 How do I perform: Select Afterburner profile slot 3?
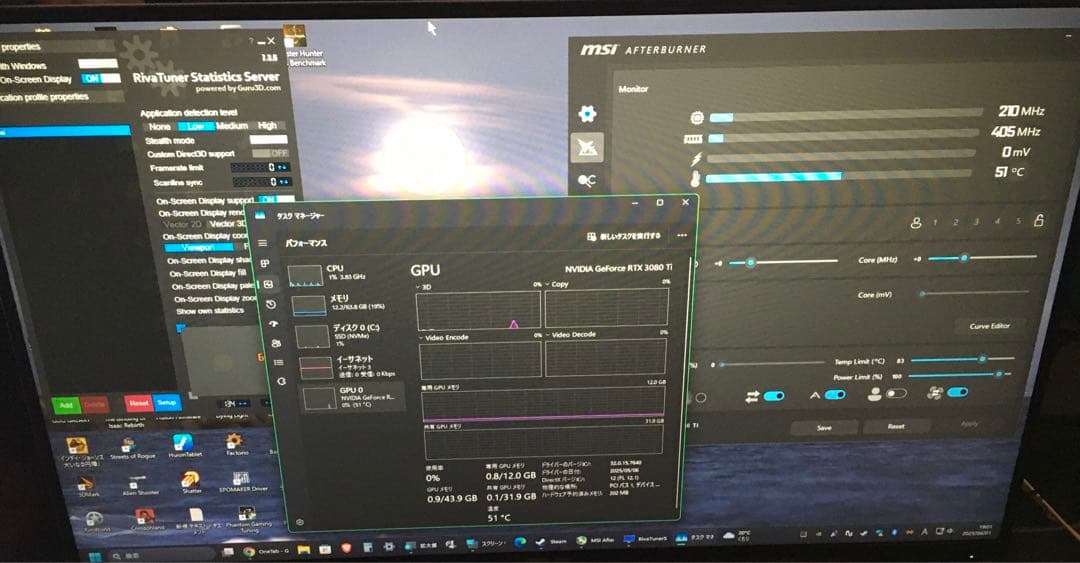pyautogui.click(x=976, y=222)
